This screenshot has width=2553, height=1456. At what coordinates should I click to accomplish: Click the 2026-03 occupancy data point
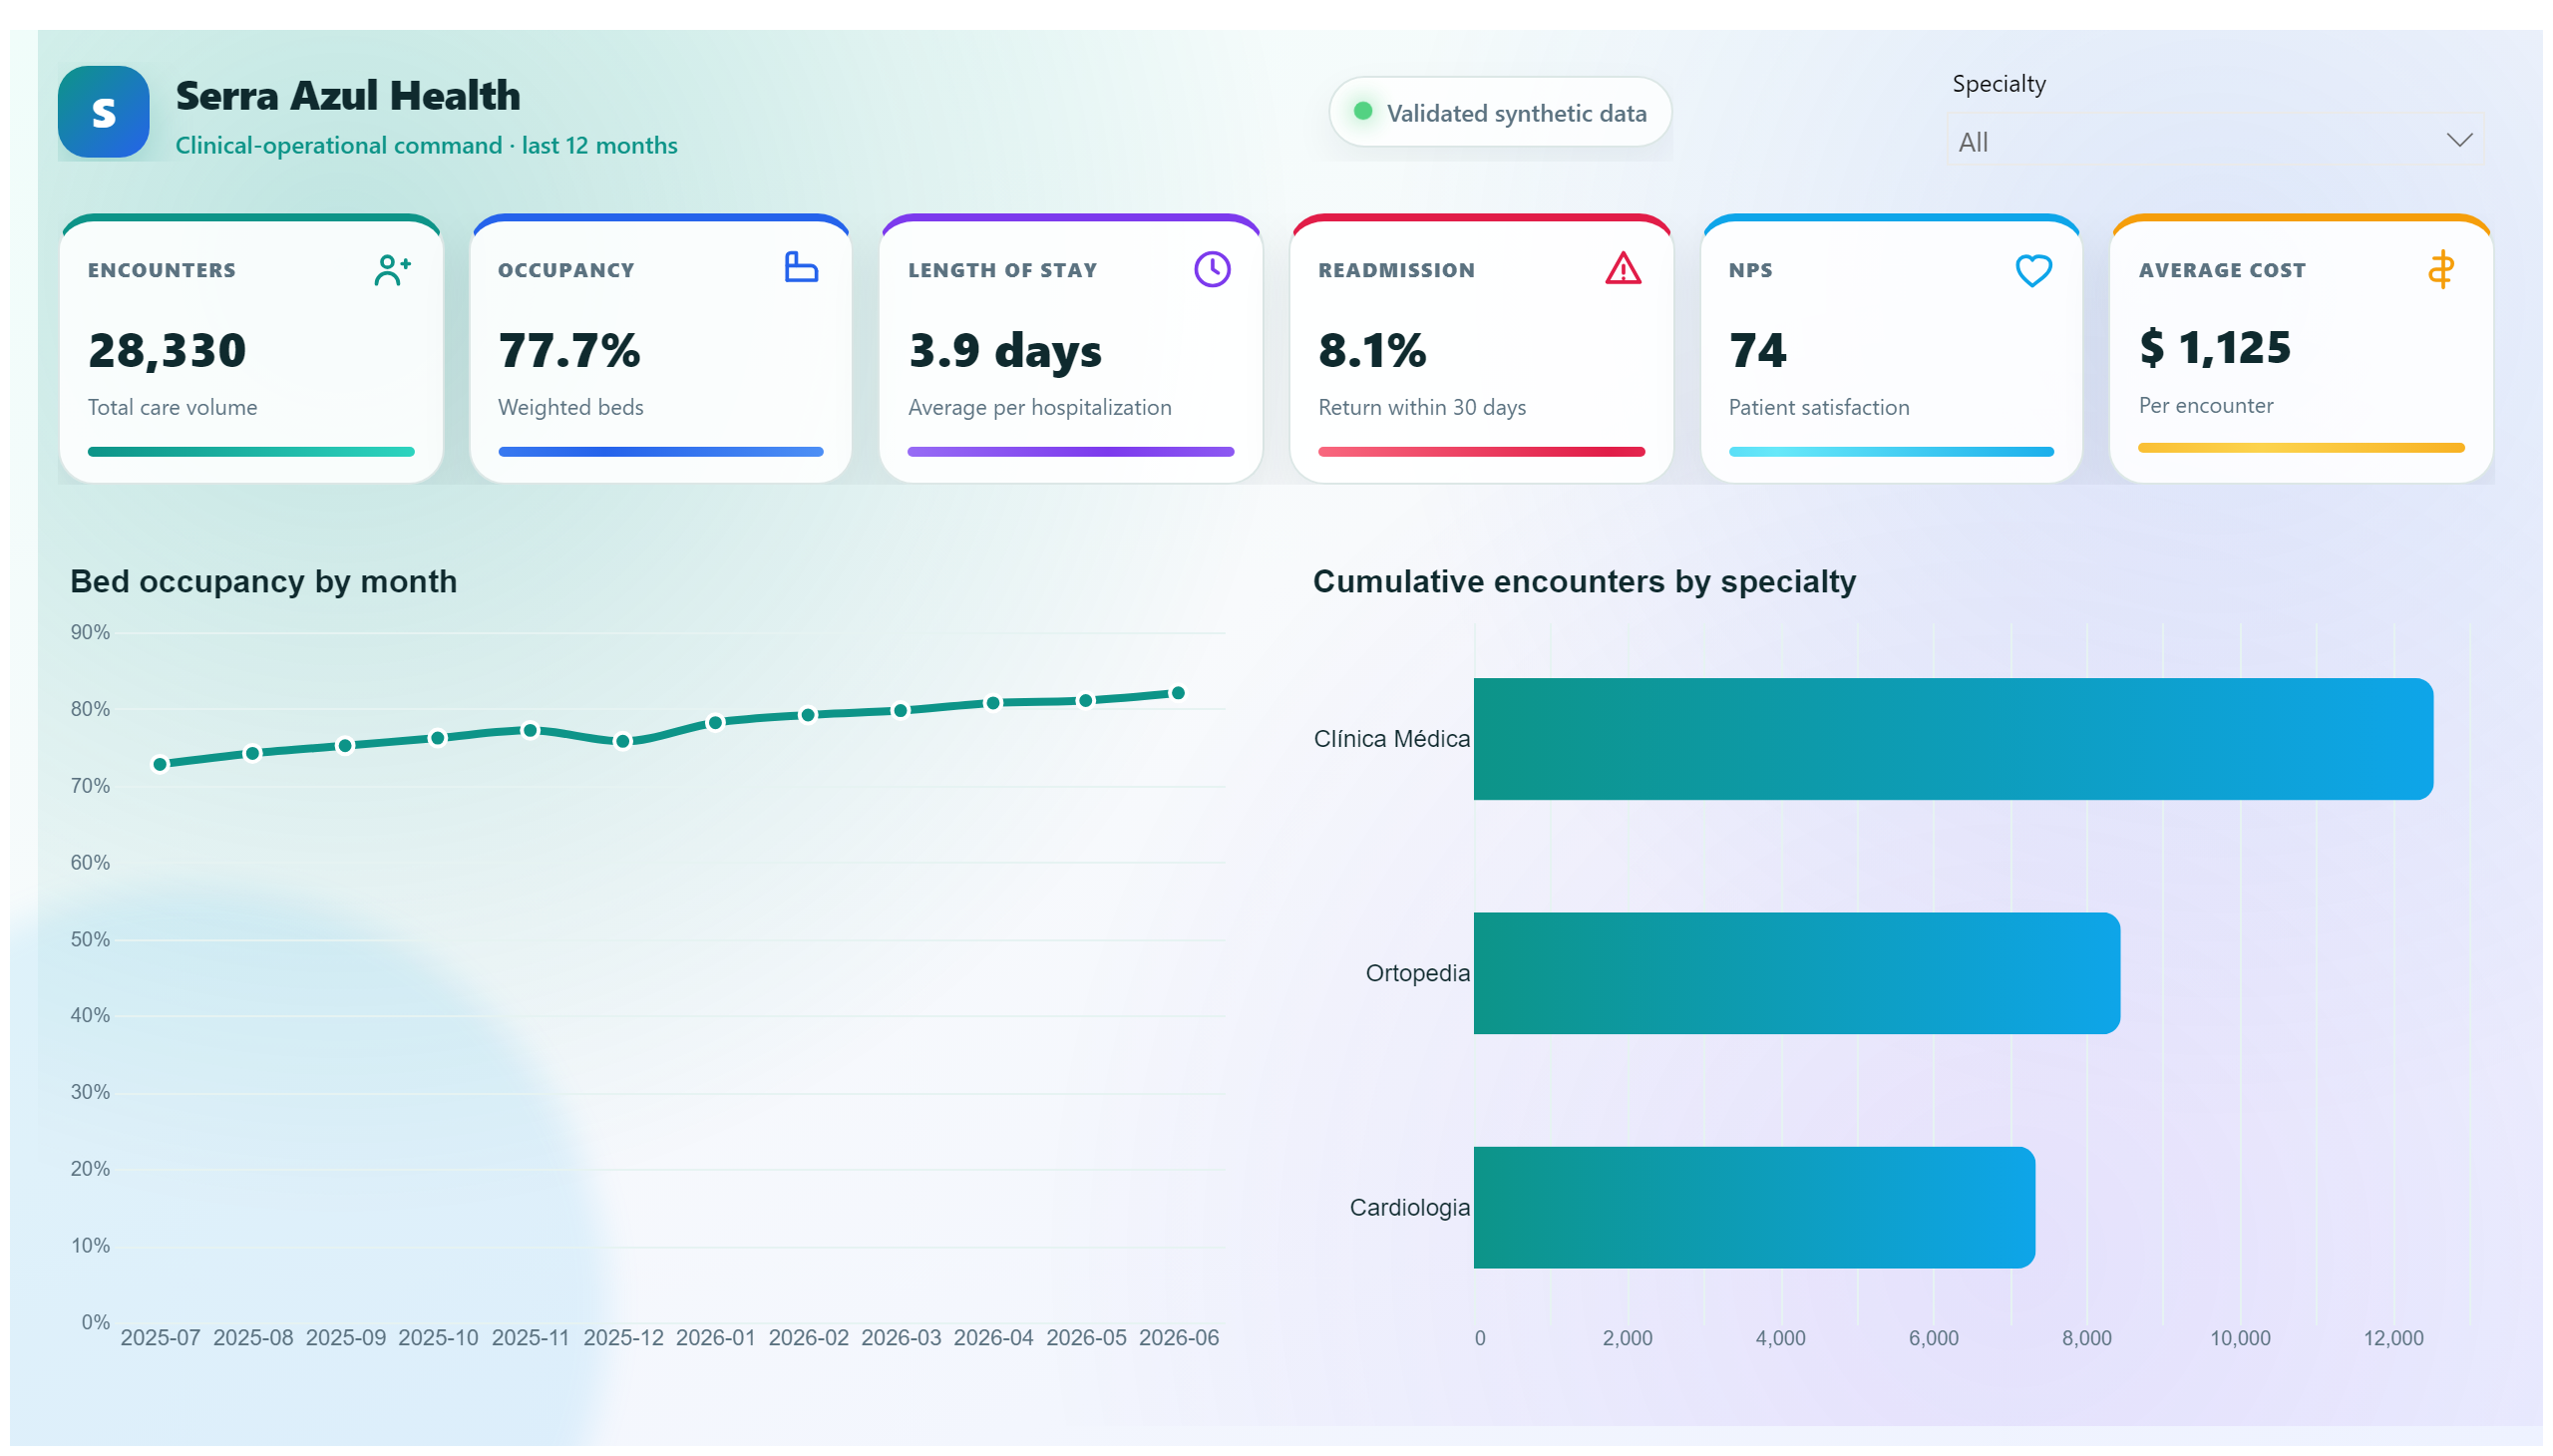tap(900, 710)
